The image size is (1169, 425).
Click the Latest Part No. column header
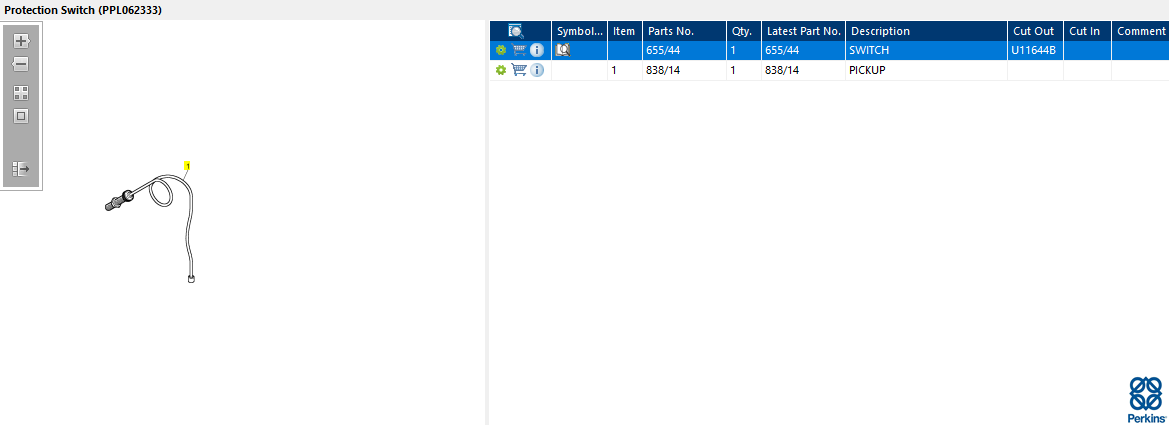[804, 31]
